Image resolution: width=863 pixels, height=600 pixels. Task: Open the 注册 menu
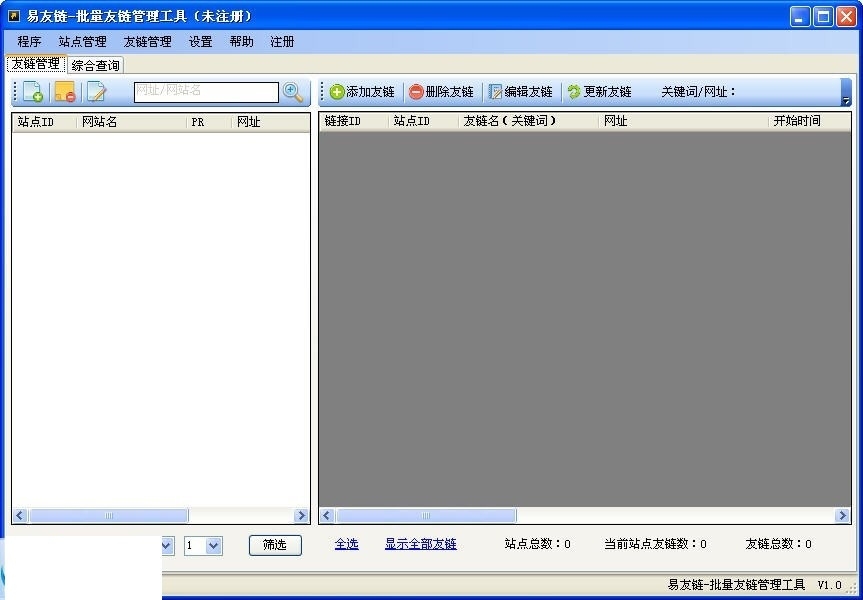point(282,42)
